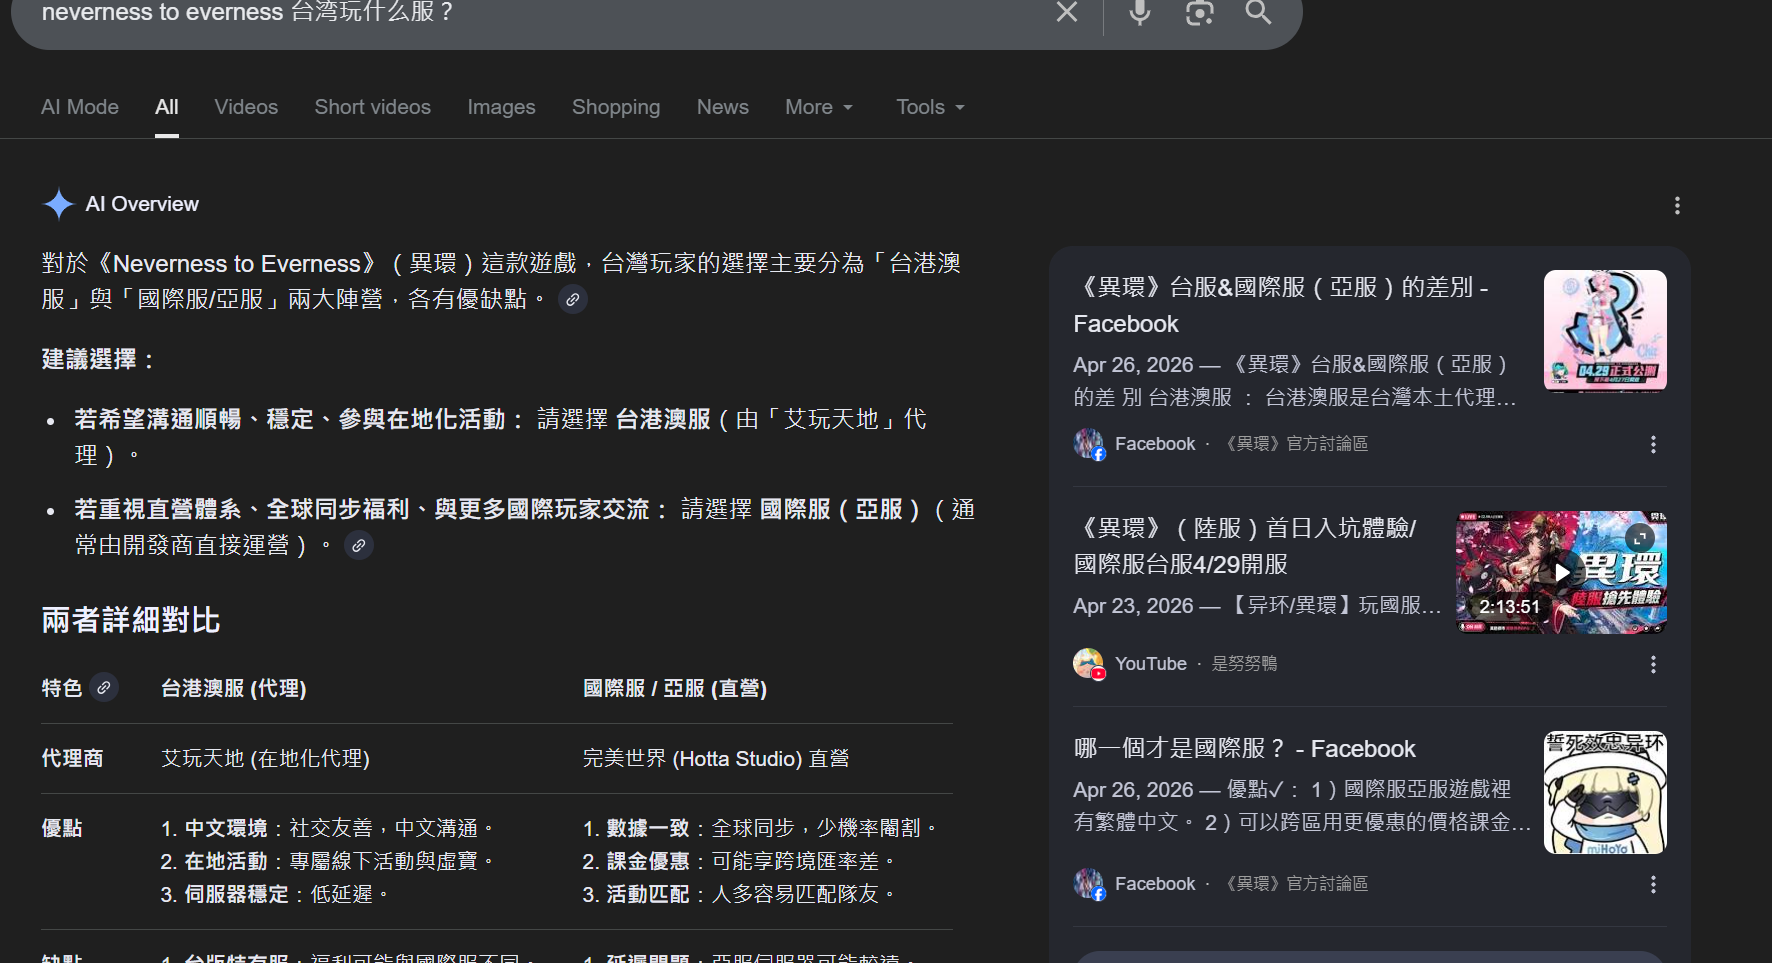Open 《異環》(陸服)首日入坑體驗 video link
This screenshot has width=1772, height=963.
(1245, 545)
